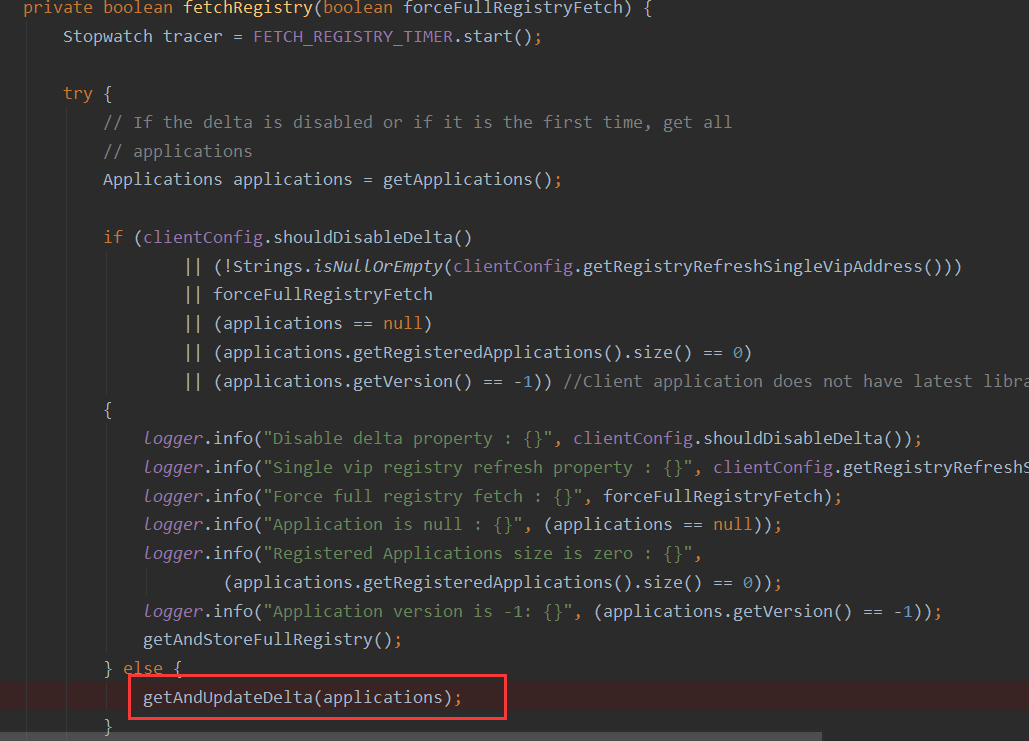Screen dimensions: 1029x741
Task: Click the Stopwatch type on the tracer line
Action: pyautogui.click(x=108, y=37)
